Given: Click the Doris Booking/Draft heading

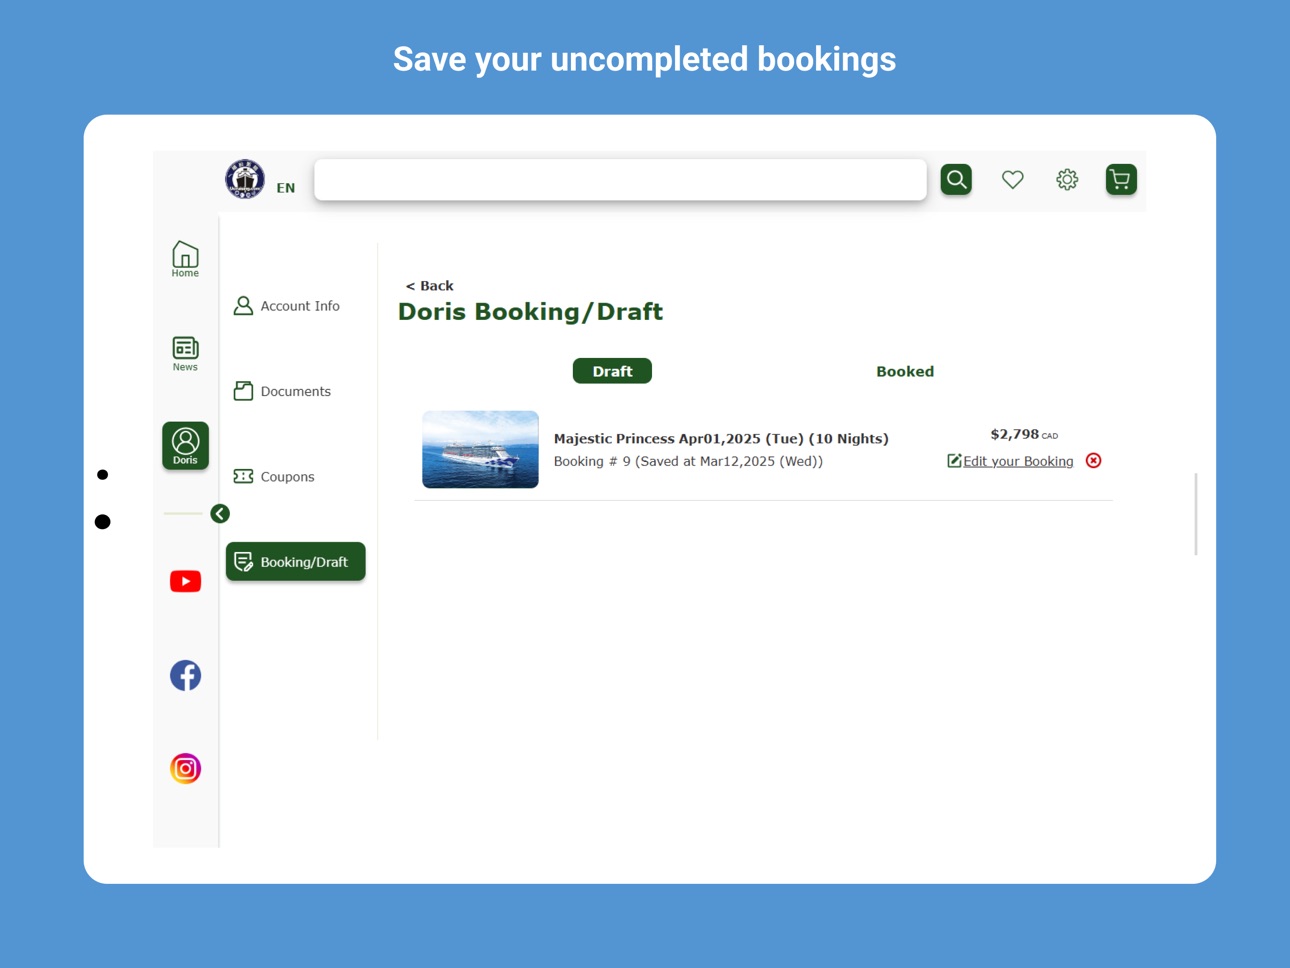Looking at the screenshot, I should (x=530, y=312).
